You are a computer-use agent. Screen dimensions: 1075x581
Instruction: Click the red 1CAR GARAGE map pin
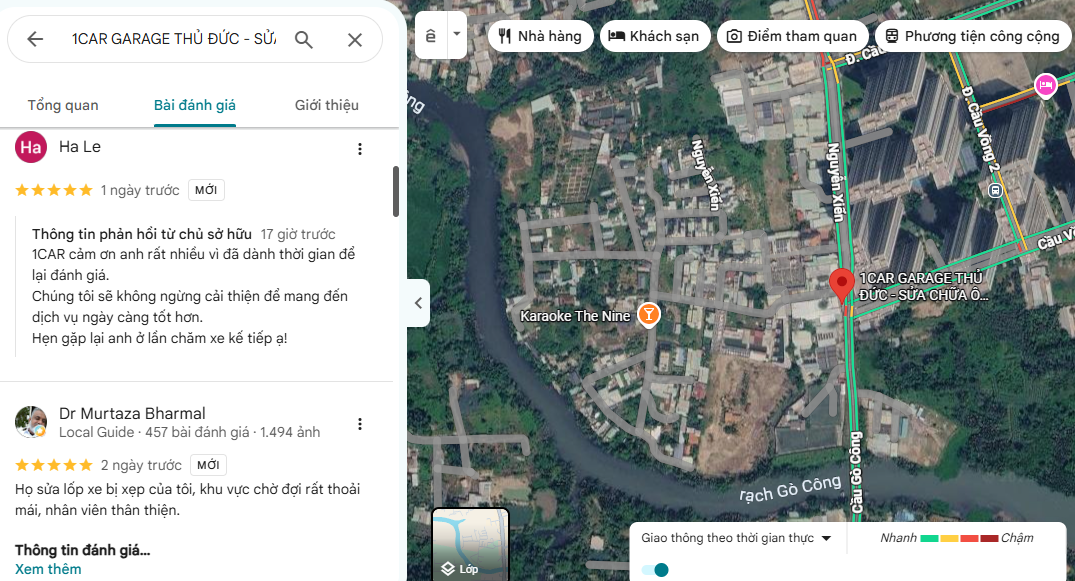tap(842, 286)
